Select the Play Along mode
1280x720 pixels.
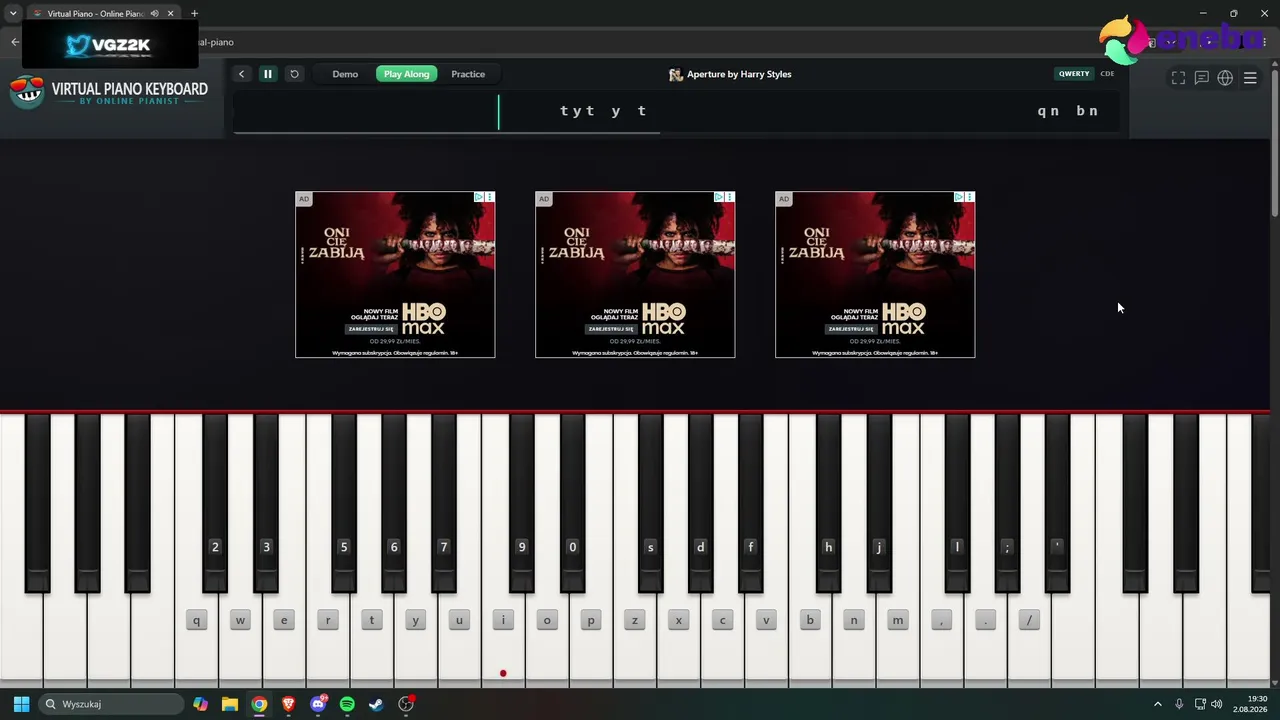pos(406,74)
